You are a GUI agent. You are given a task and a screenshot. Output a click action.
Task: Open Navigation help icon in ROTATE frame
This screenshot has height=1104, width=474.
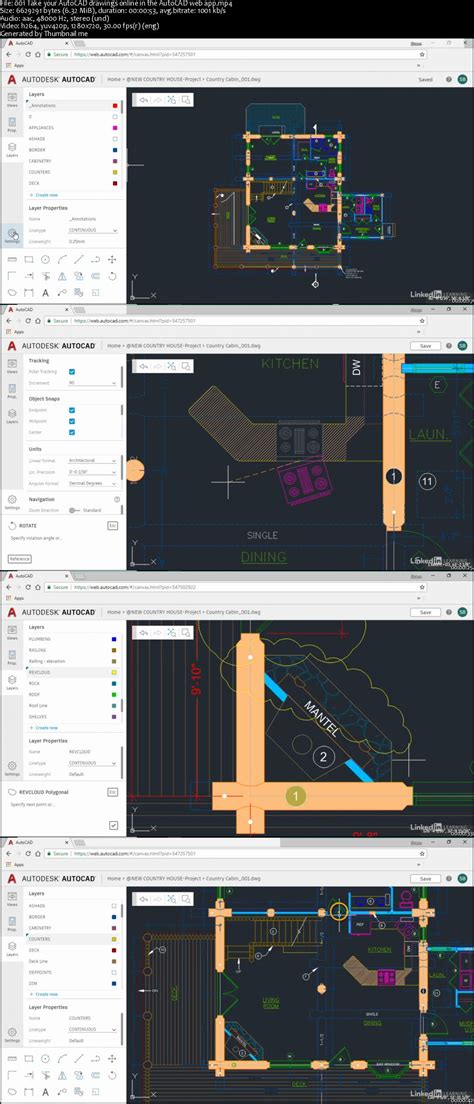click(x=117, y=498)
